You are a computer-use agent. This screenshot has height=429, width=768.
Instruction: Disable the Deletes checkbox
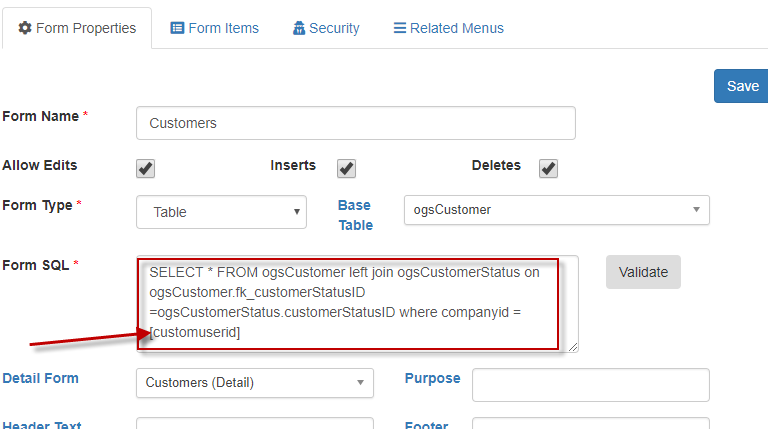pyautogui.click(x=548, y=168)
